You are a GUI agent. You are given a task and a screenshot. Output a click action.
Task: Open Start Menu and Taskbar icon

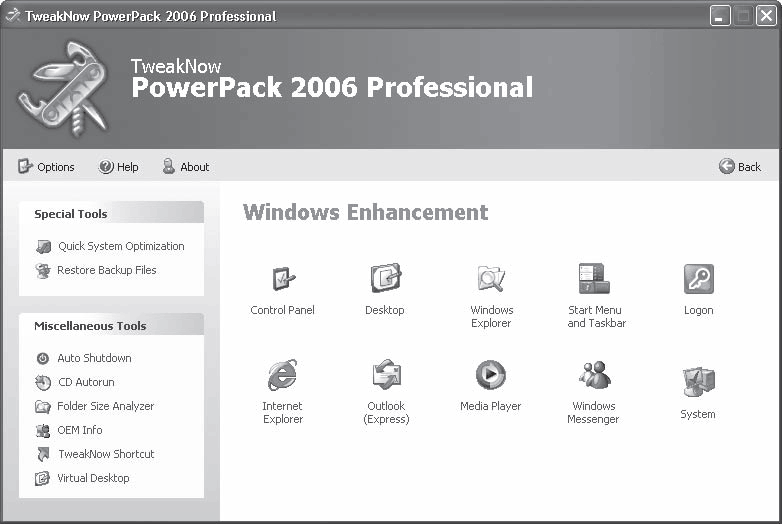pos(594,279)
